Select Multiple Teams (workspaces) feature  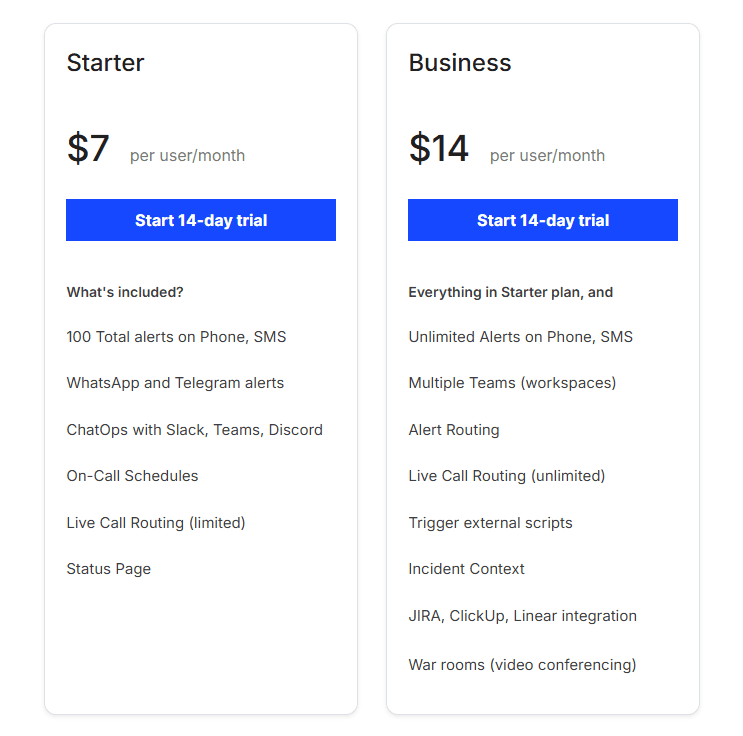(x=512, y=383)
